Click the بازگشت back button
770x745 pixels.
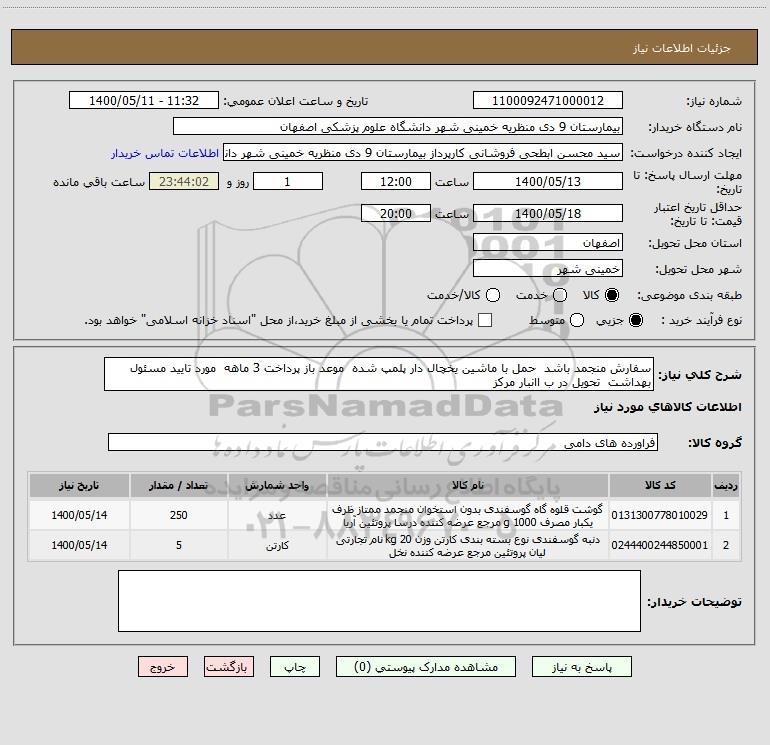point(229,667)
